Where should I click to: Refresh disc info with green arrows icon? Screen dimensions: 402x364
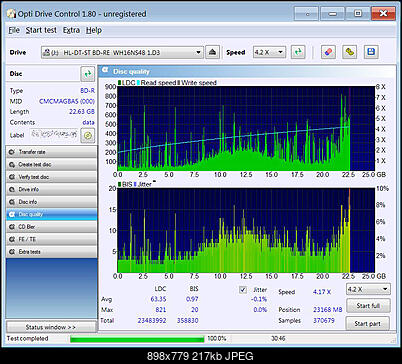point(88,74)
